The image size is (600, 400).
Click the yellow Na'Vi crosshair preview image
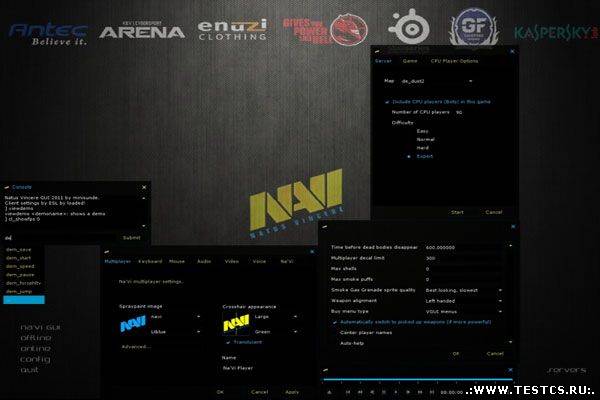point(236,323)
